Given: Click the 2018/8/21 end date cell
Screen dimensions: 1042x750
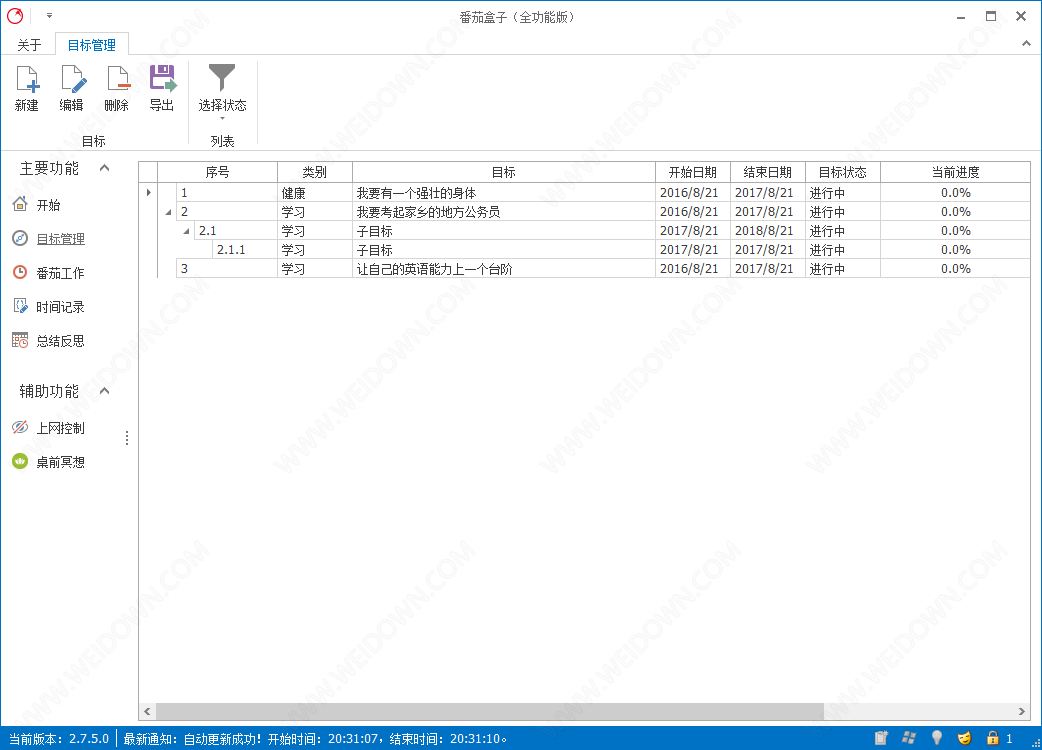Looking at the screenshot, I should pos(768,231).
